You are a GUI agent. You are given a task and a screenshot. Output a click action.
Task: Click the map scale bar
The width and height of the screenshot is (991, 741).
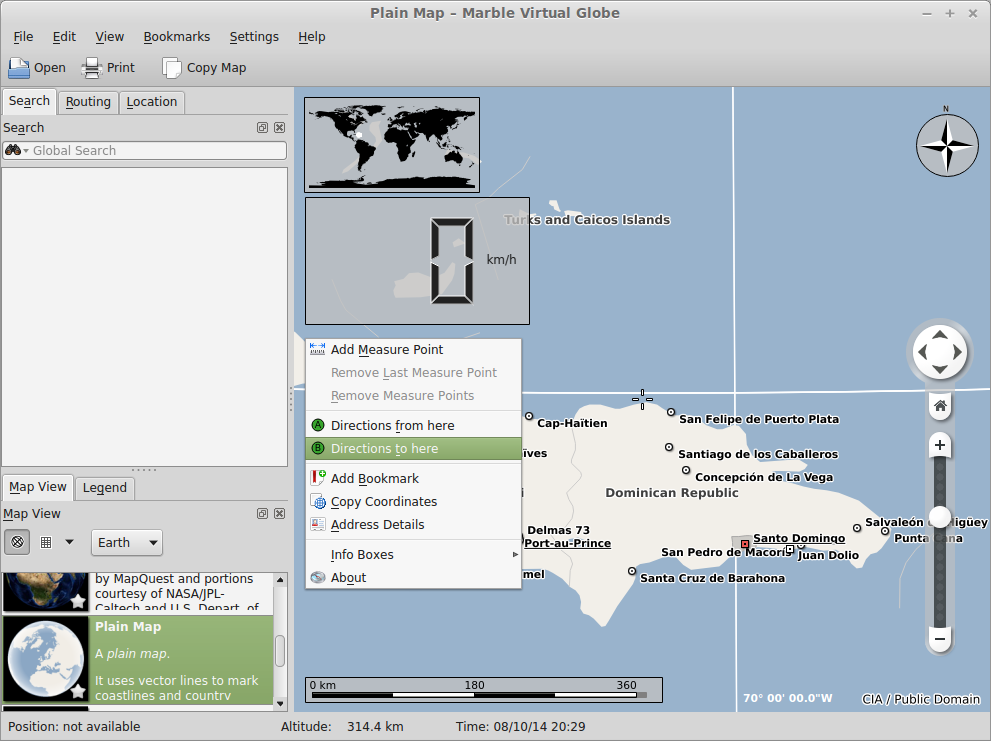(483, 690)
